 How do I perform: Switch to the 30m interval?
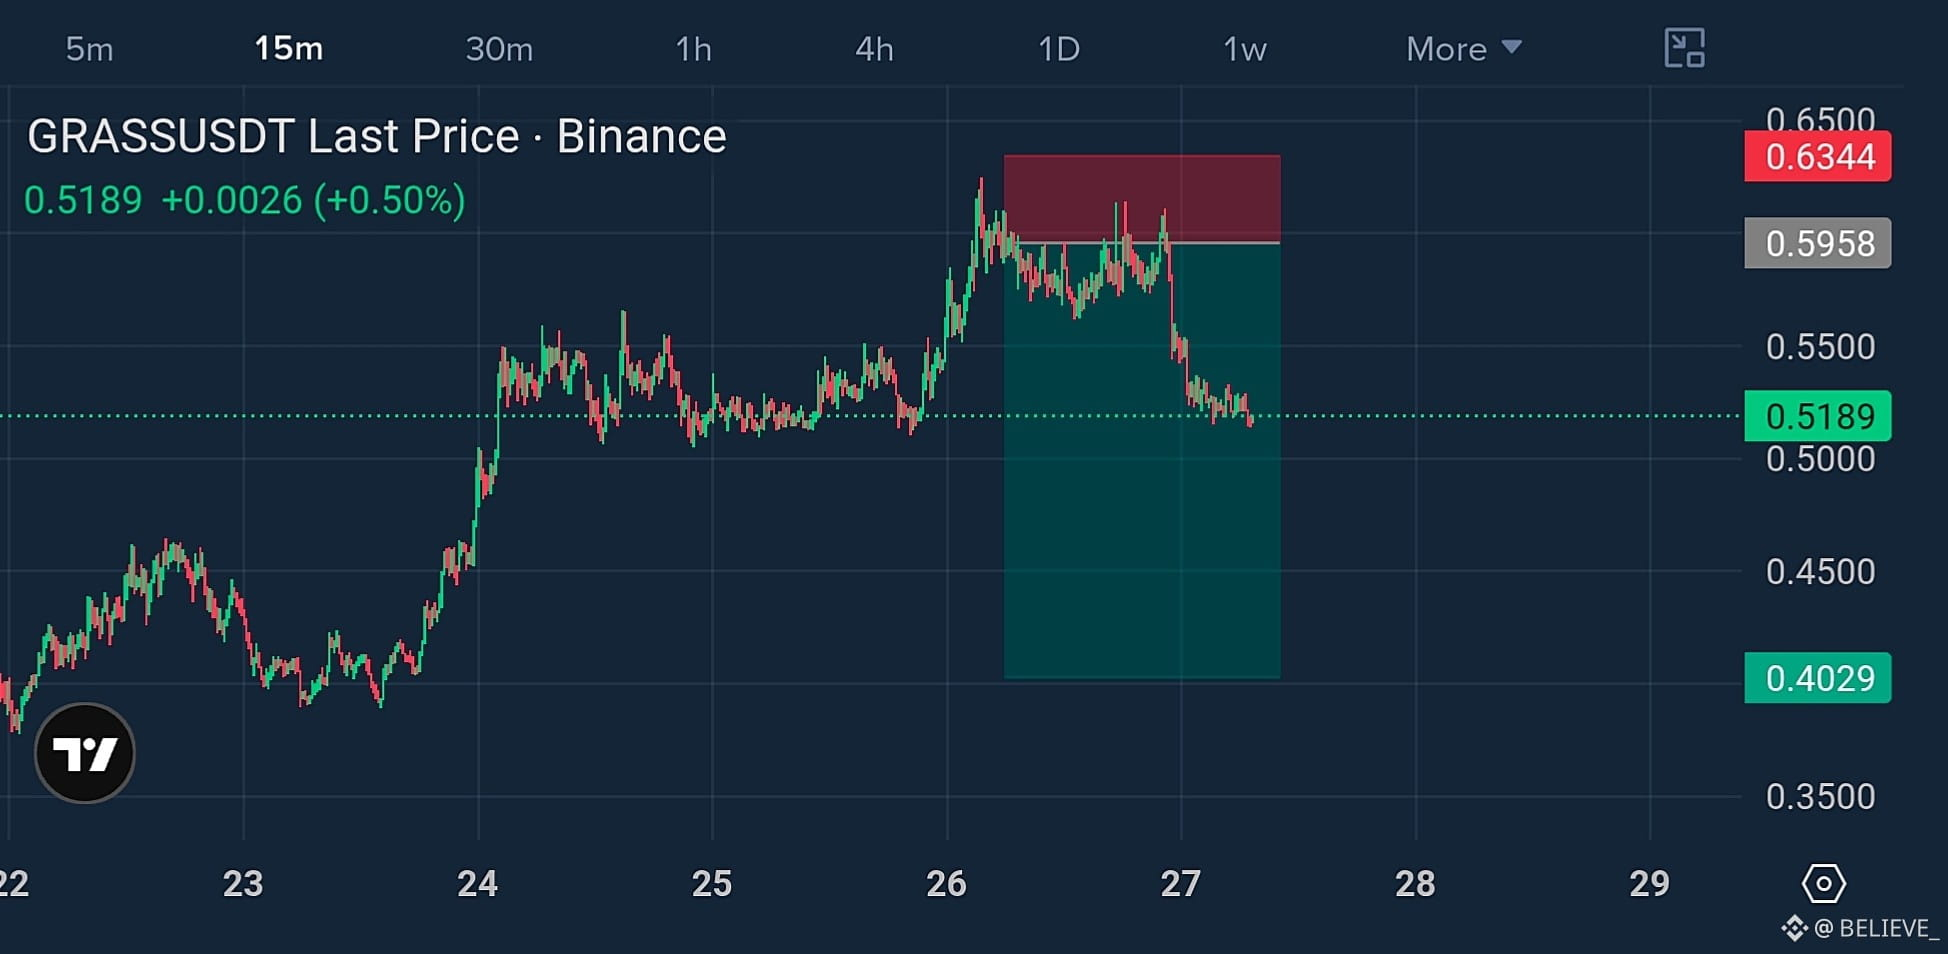499,49
